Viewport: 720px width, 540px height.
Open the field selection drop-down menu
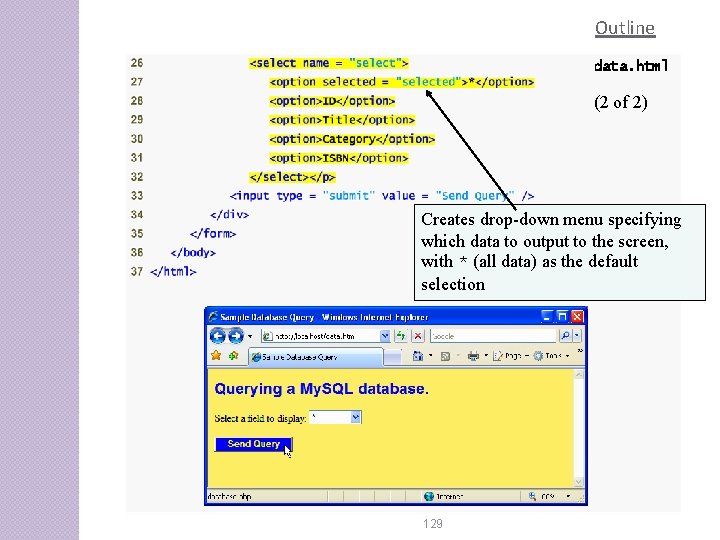coord(336,417)
